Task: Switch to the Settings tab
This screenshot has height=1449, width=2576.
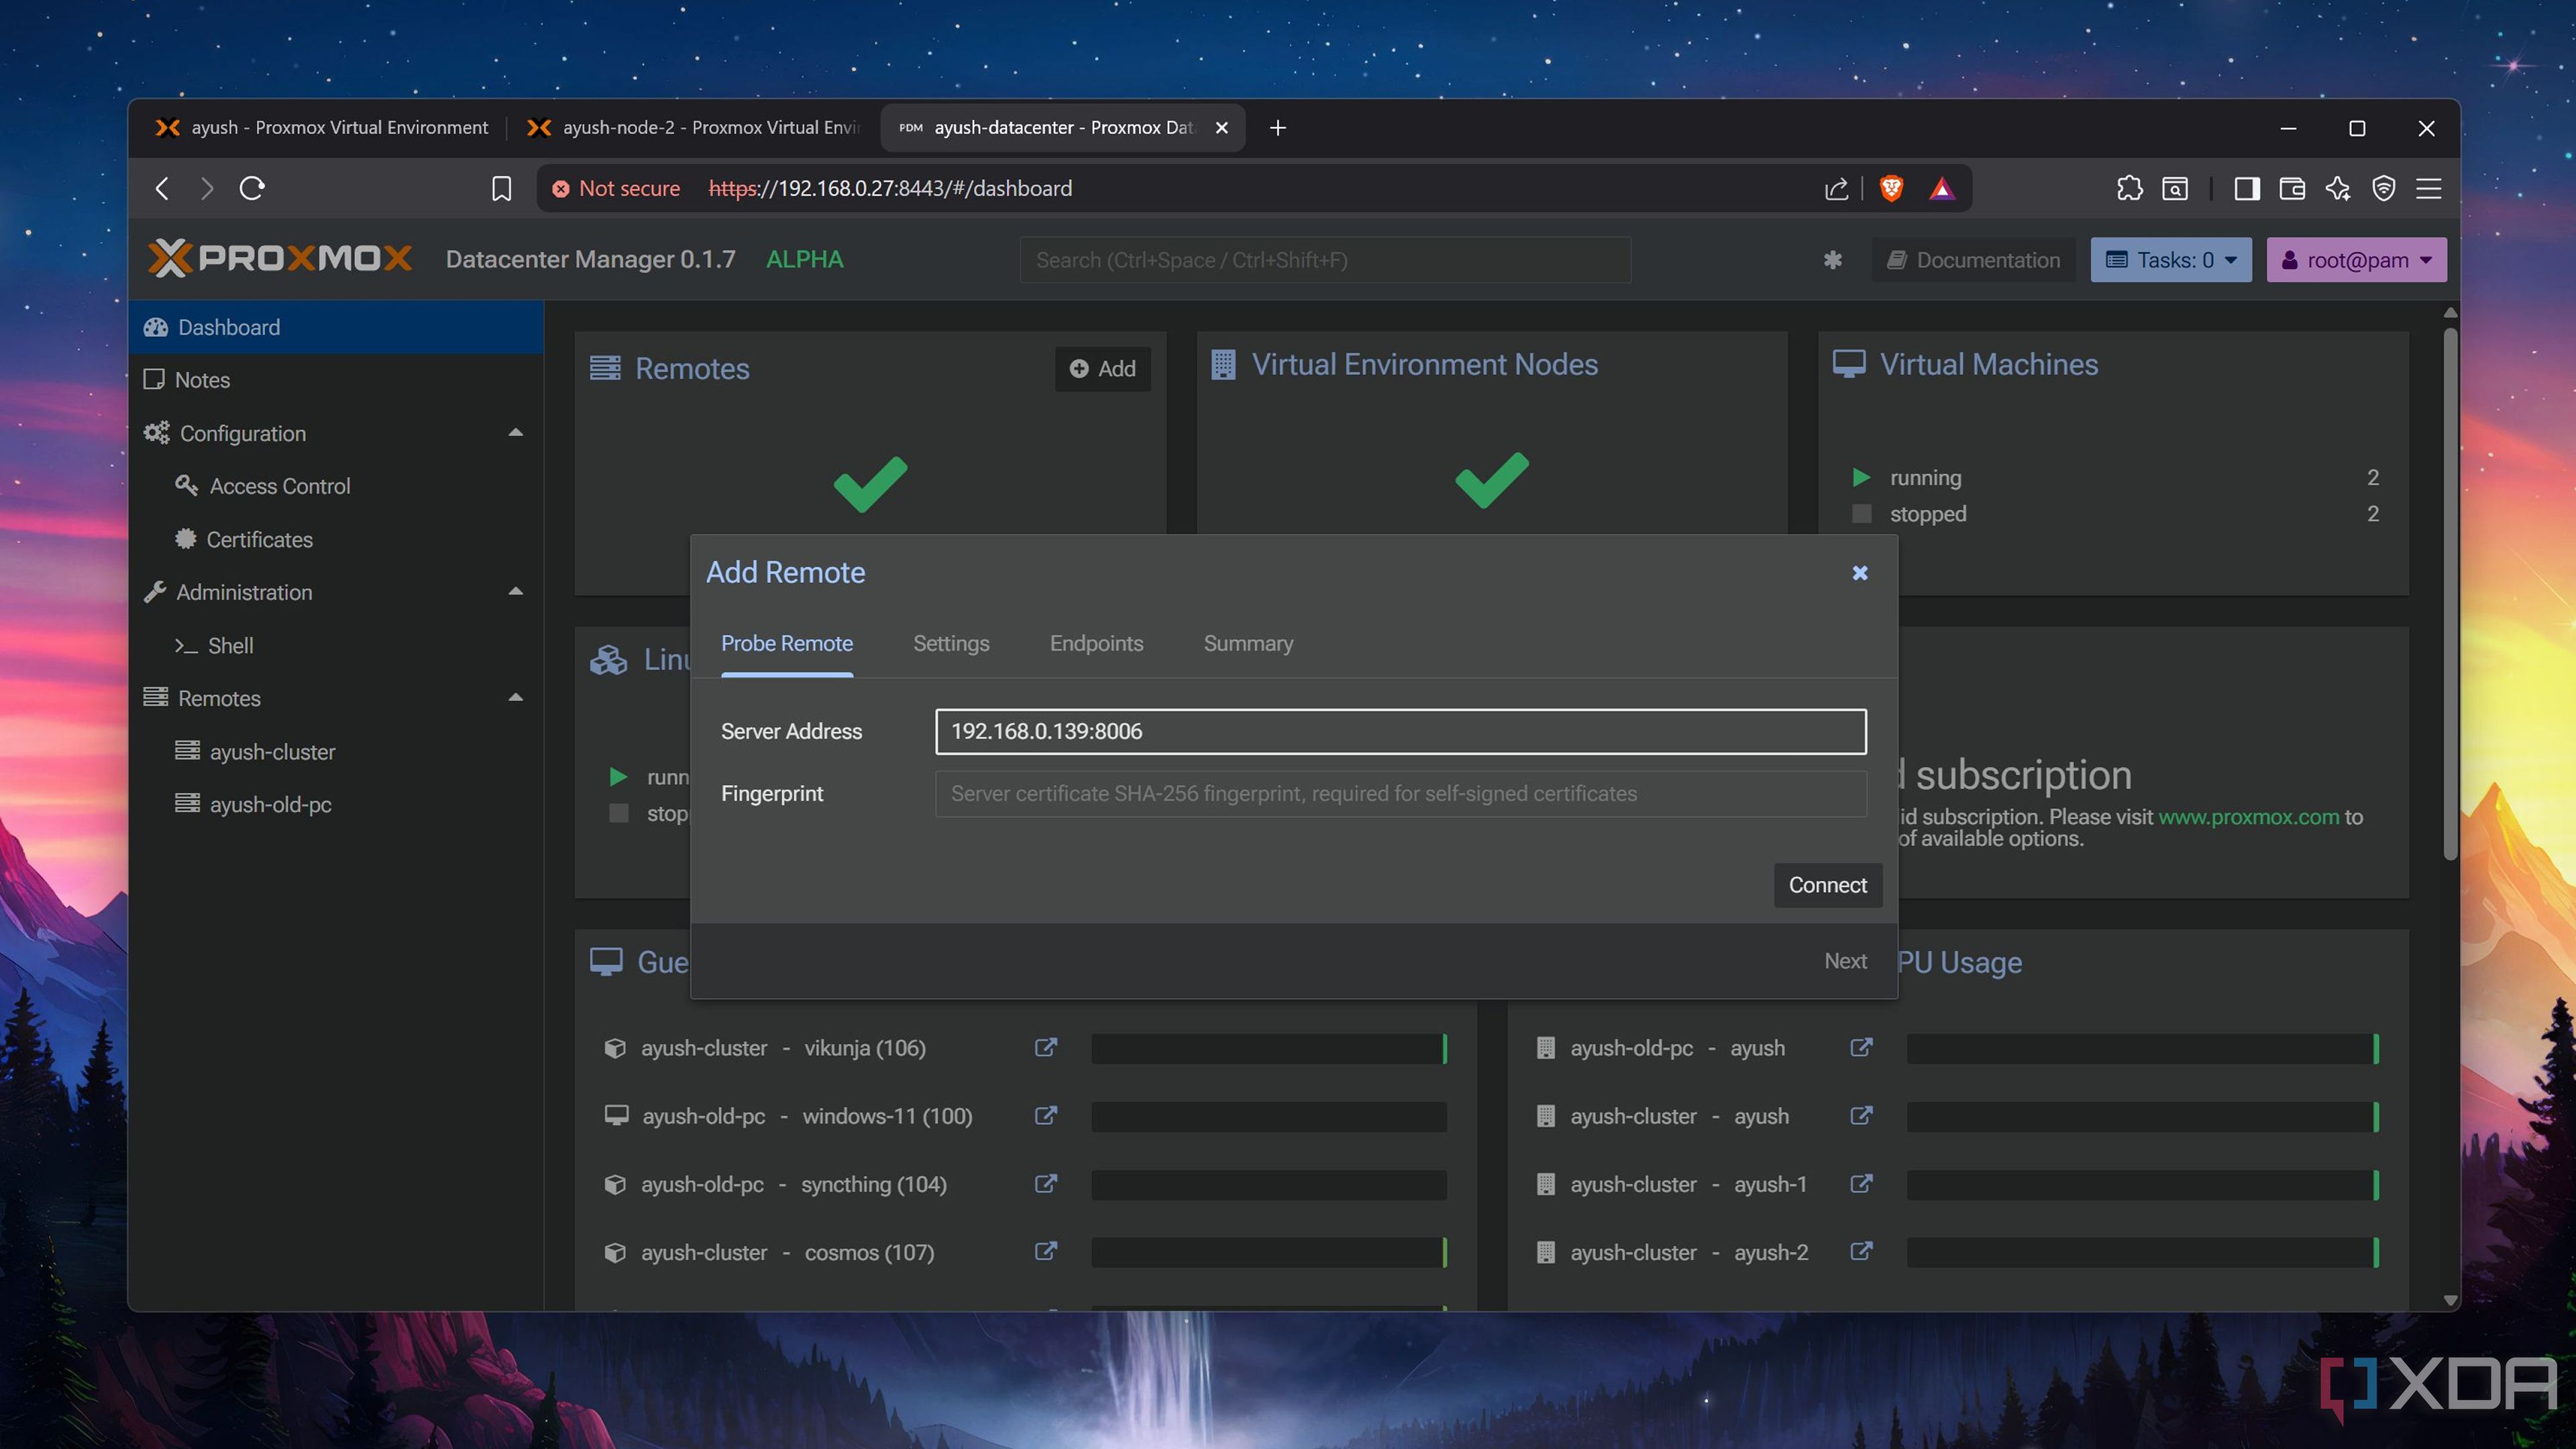Action: (x=951, y=643)
